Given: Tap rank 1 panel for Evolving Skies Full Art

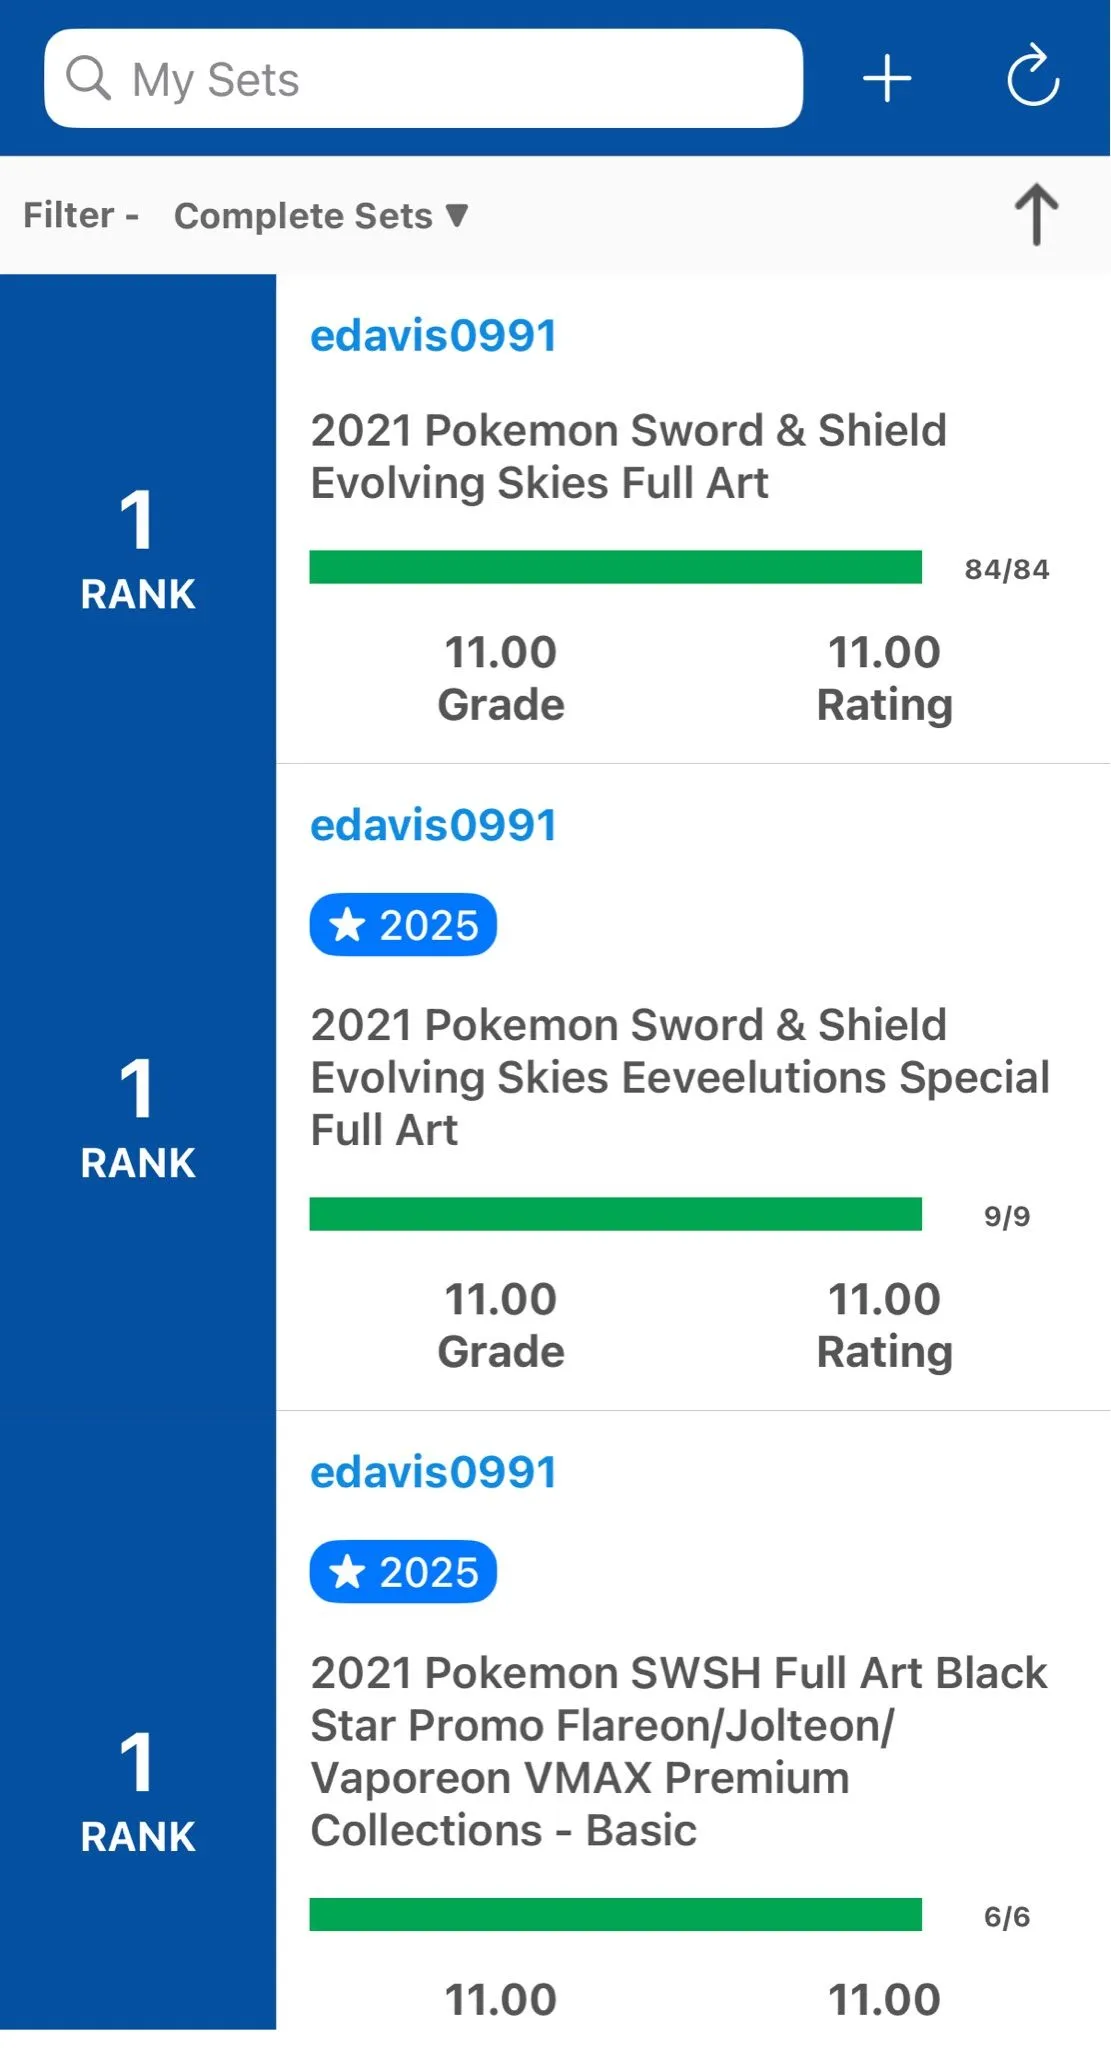Looking at the screenshot, I should pos(138,519).
